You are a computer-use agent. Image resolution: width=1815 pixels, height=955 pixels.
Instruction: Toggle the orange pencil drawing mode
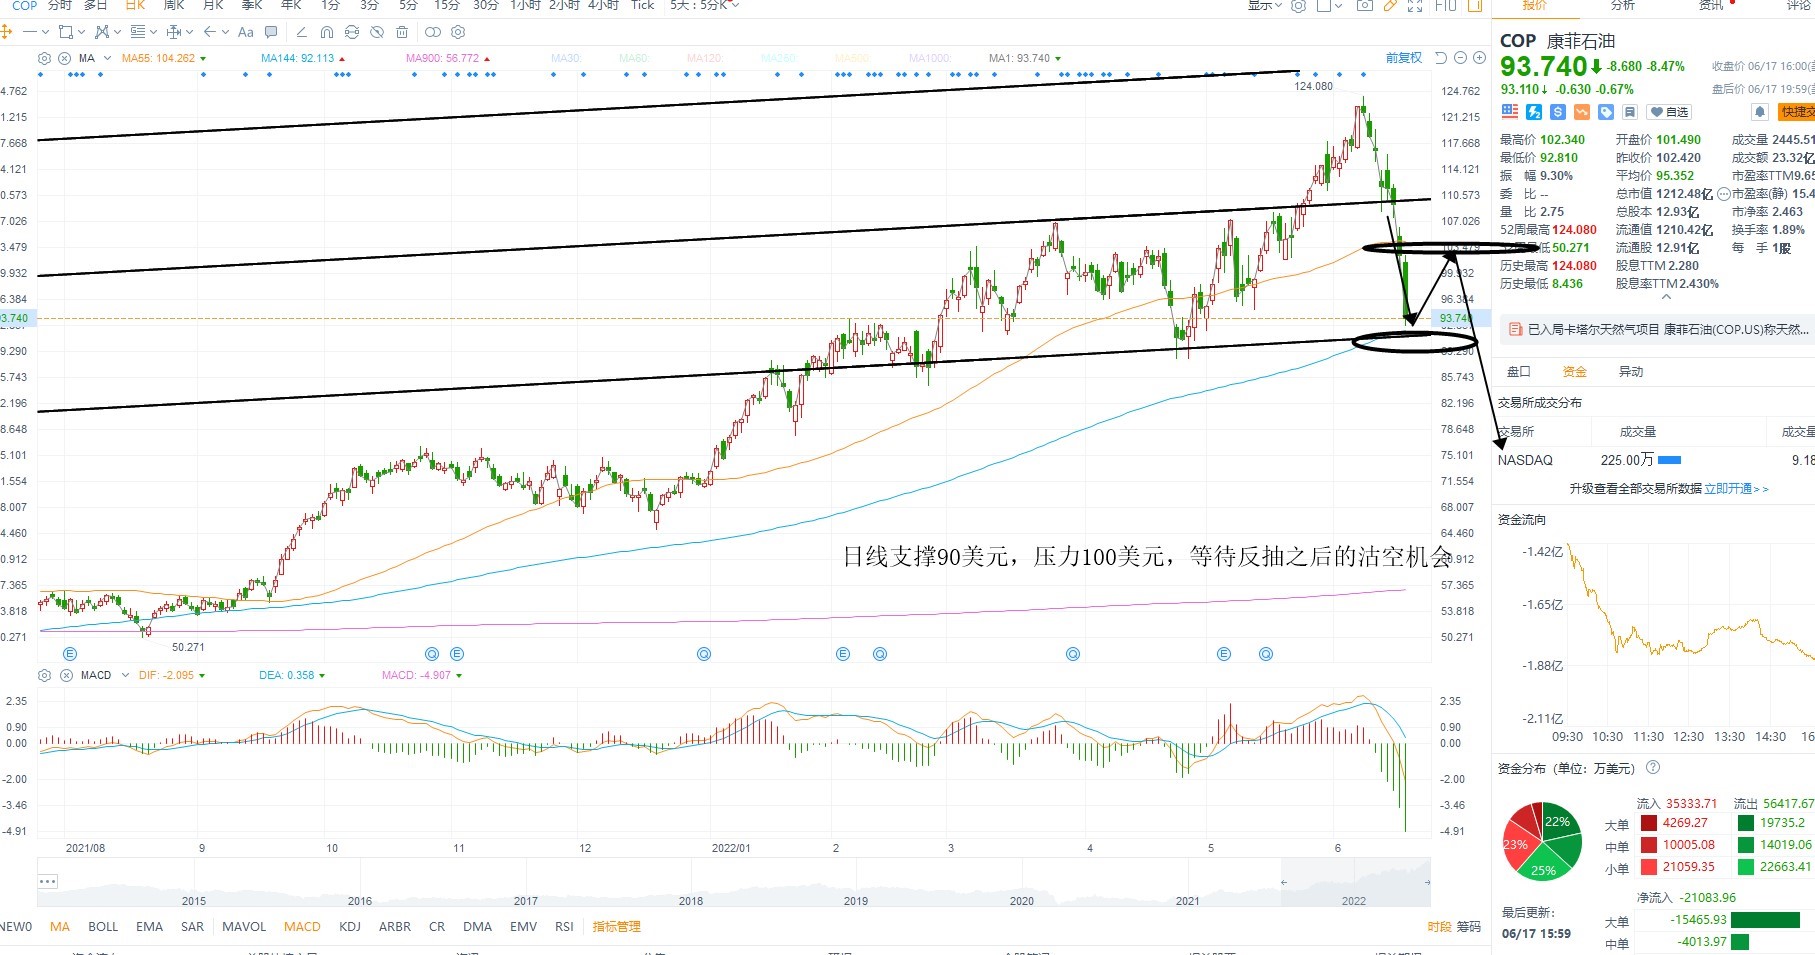pyautogui.click(x=1390, y=5)
